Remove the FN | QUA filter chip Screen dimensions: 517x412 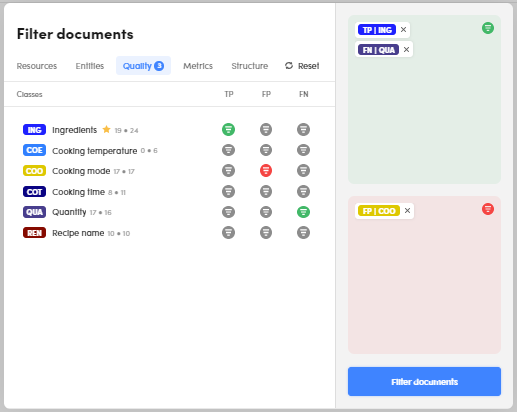click(406, 50)
